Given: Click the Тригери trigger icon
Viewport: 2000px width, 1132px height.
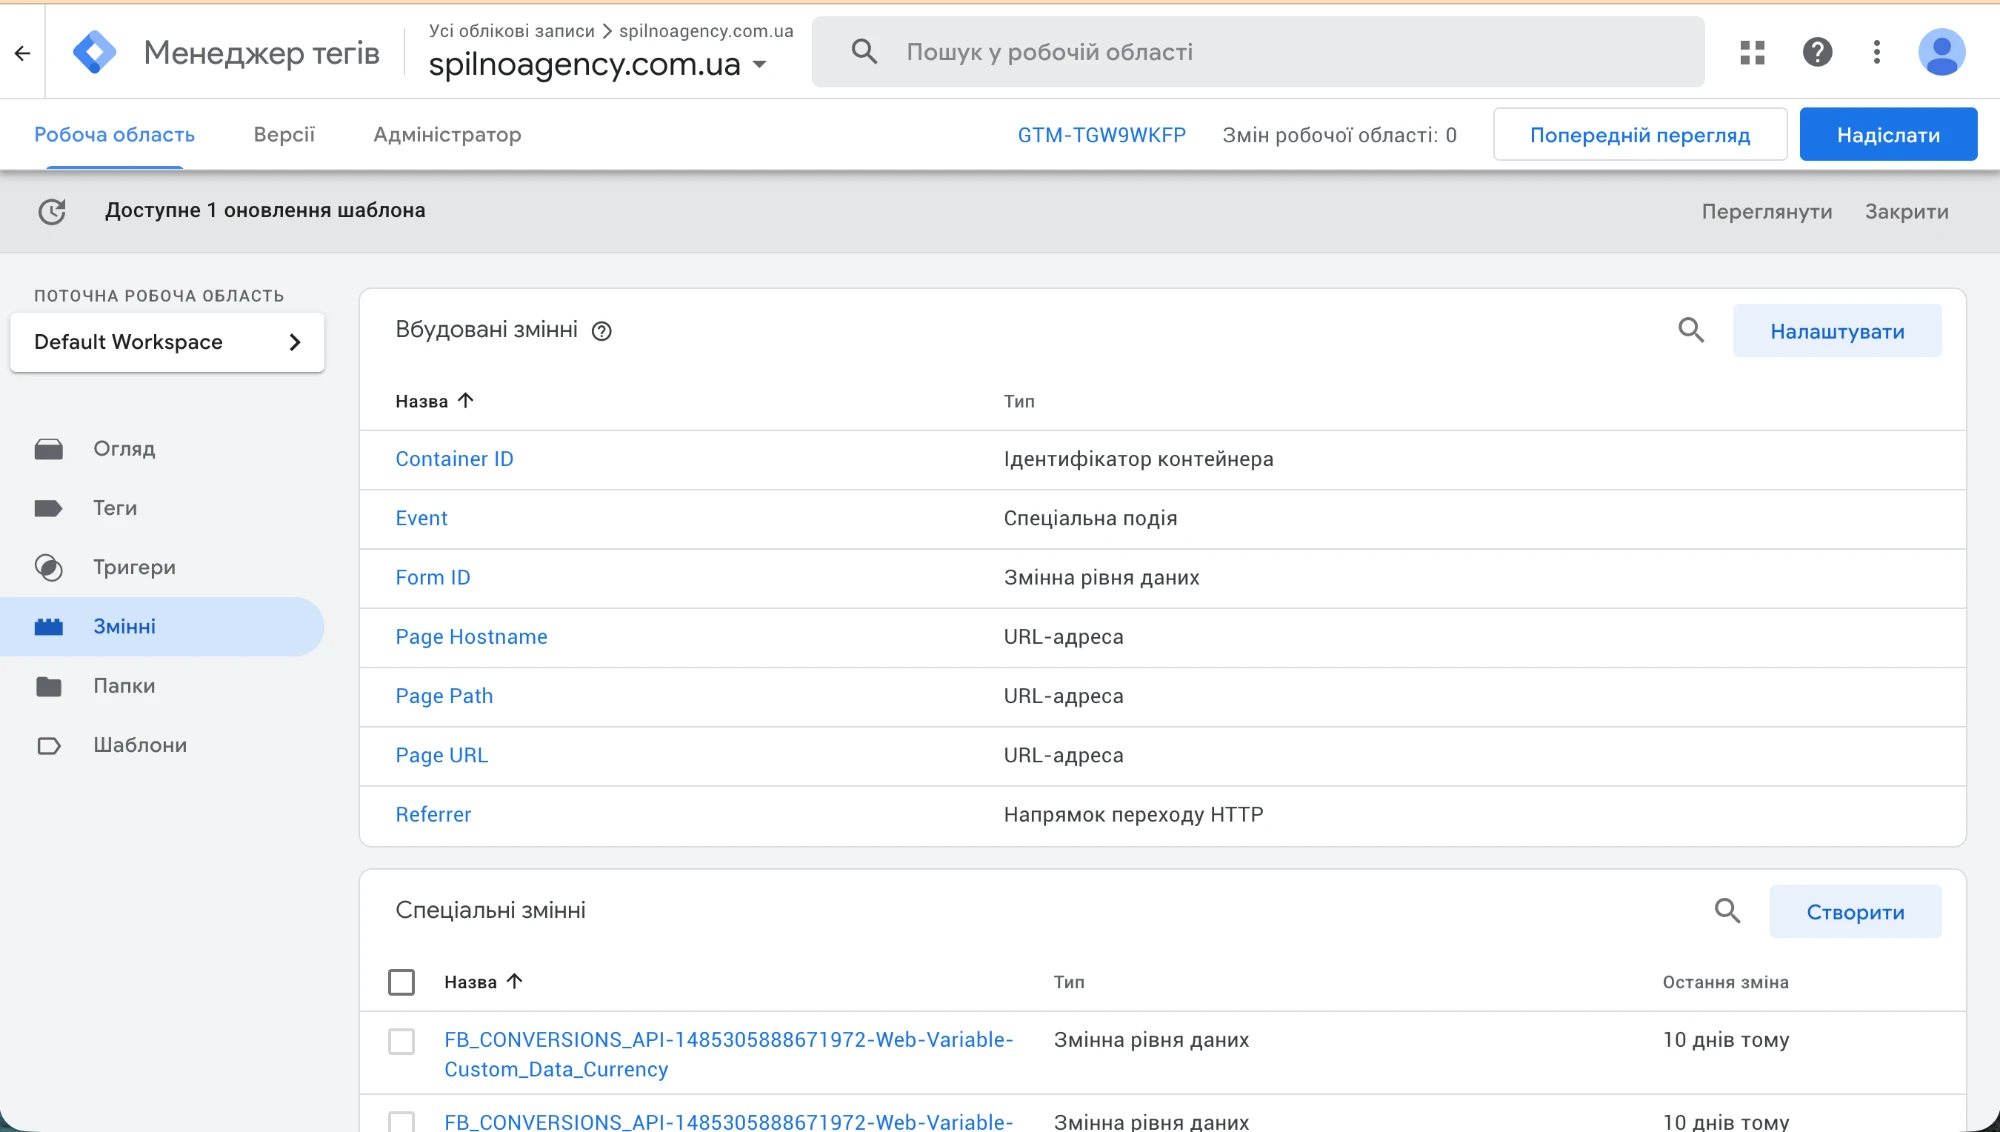Looking at the screenshot, I should point(48,568).
